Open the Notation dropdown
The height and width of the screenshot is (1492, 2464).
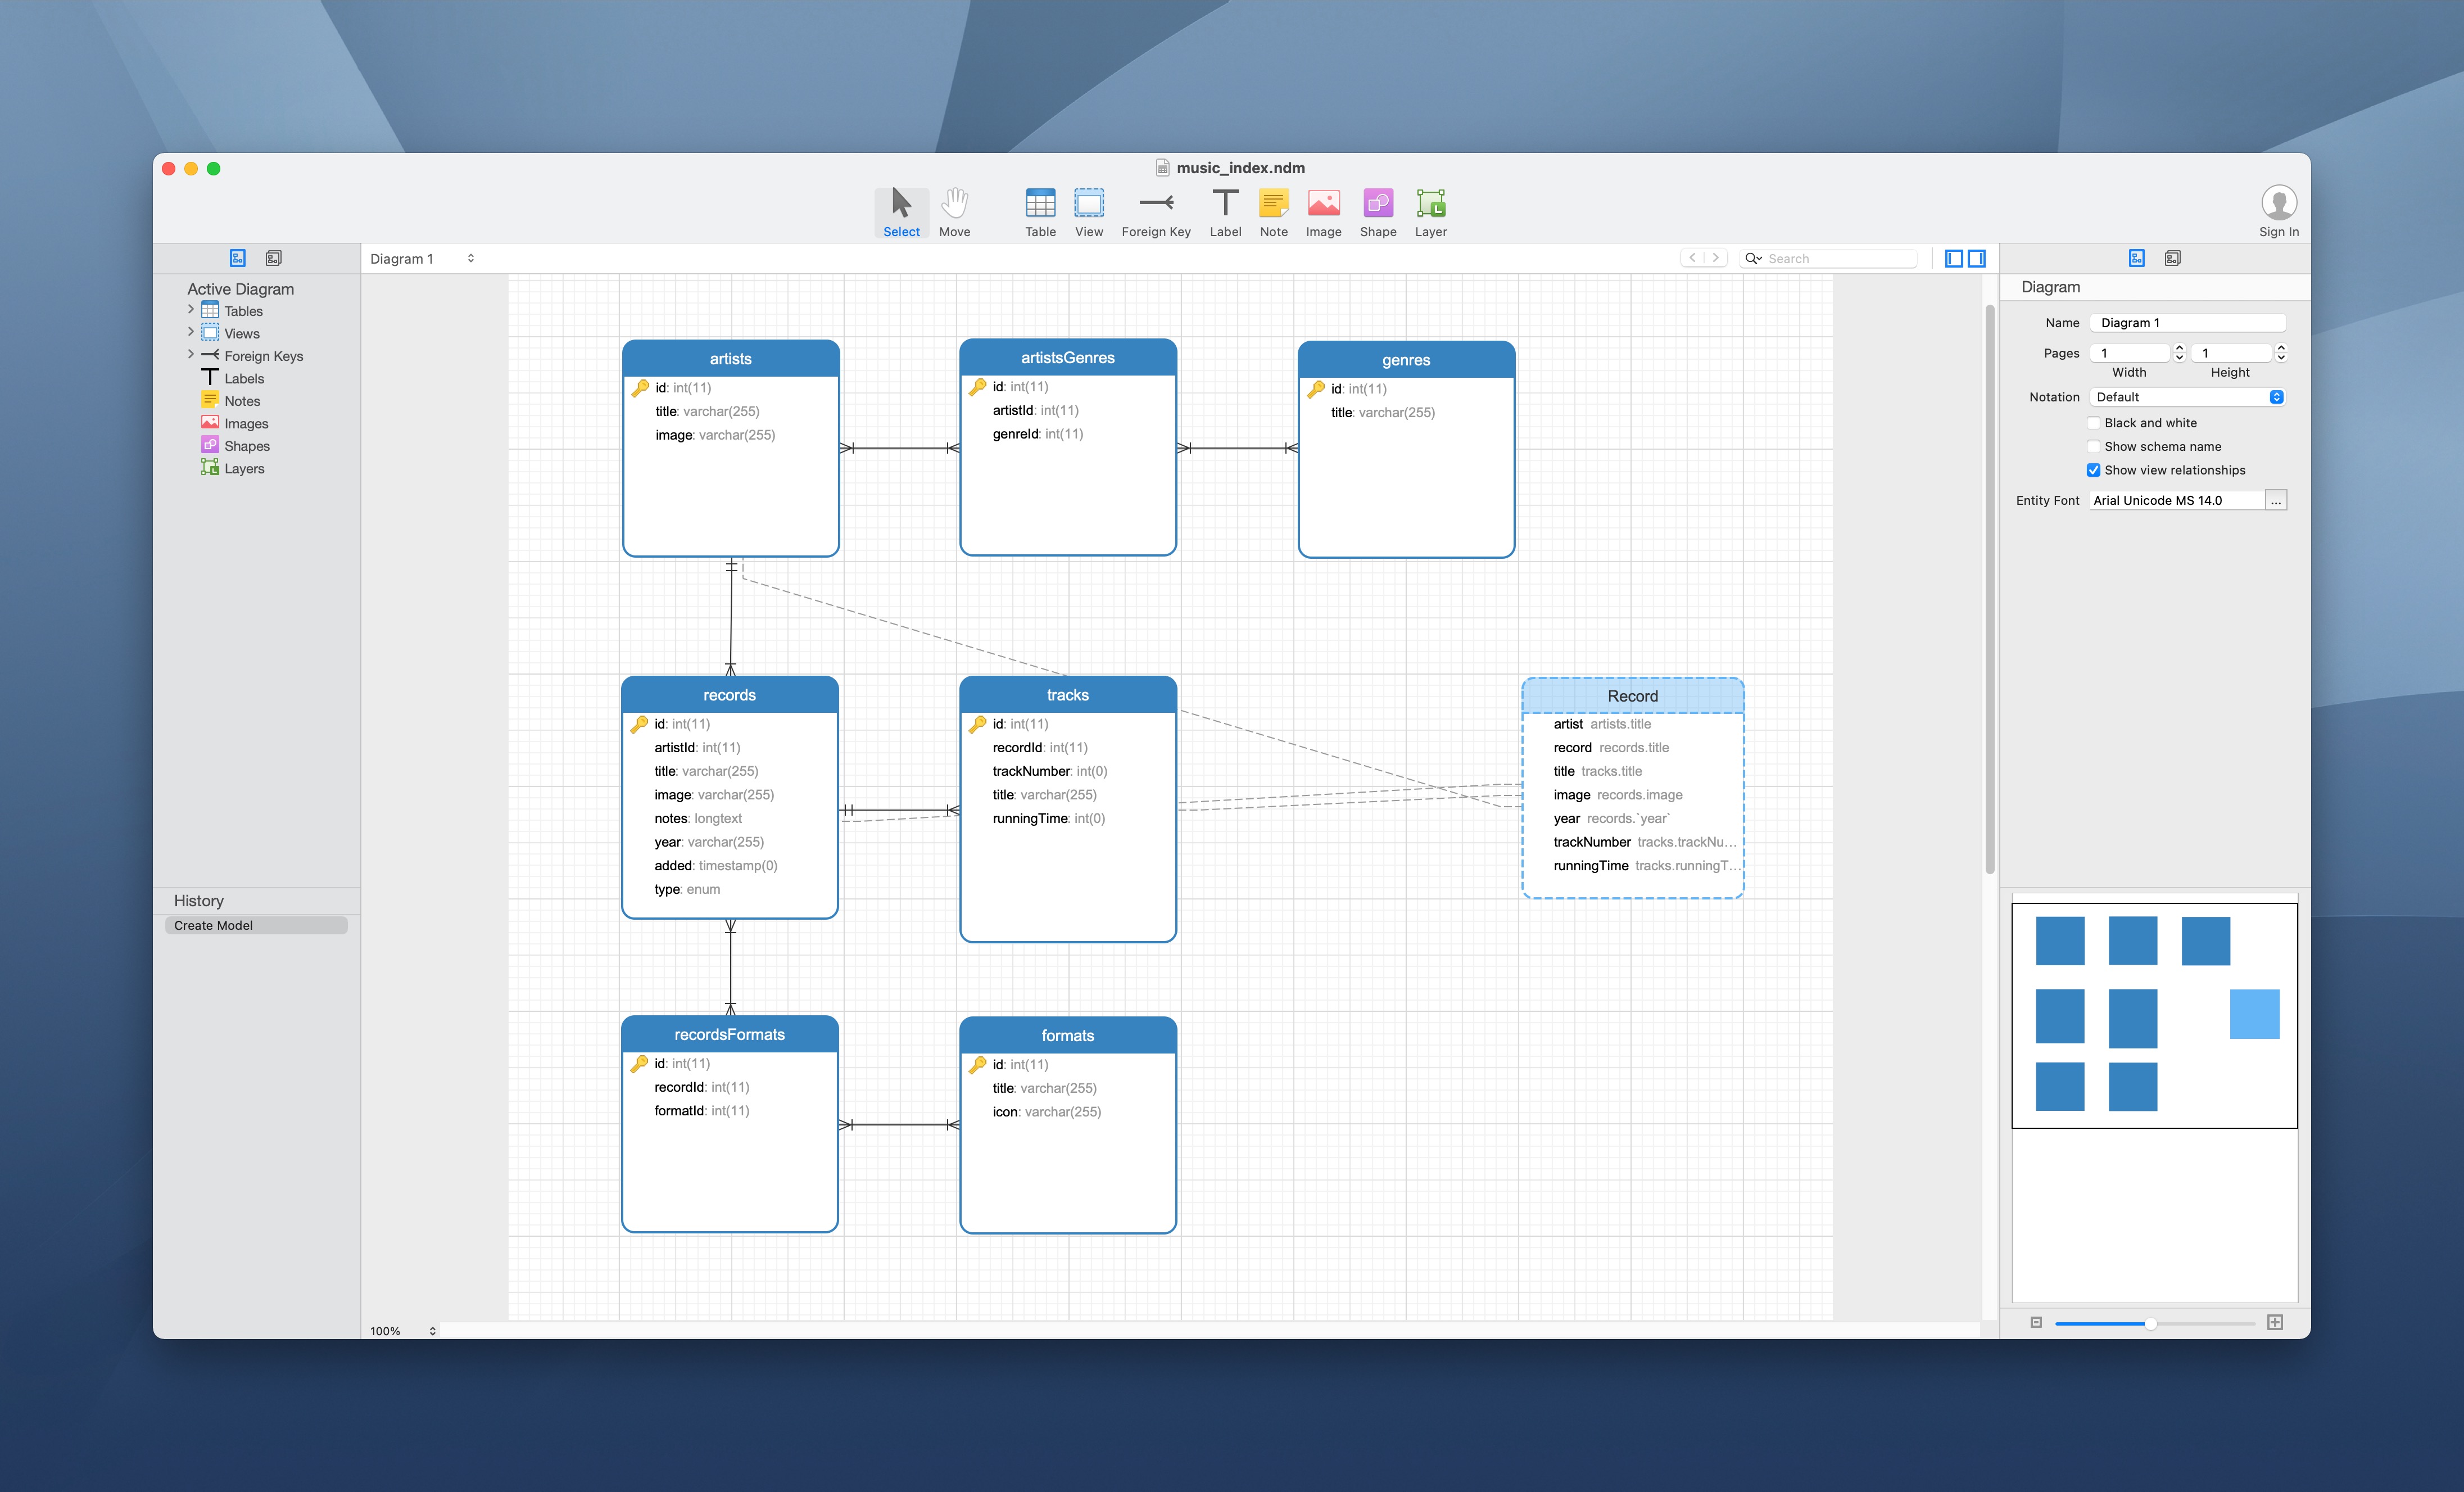2186,397
